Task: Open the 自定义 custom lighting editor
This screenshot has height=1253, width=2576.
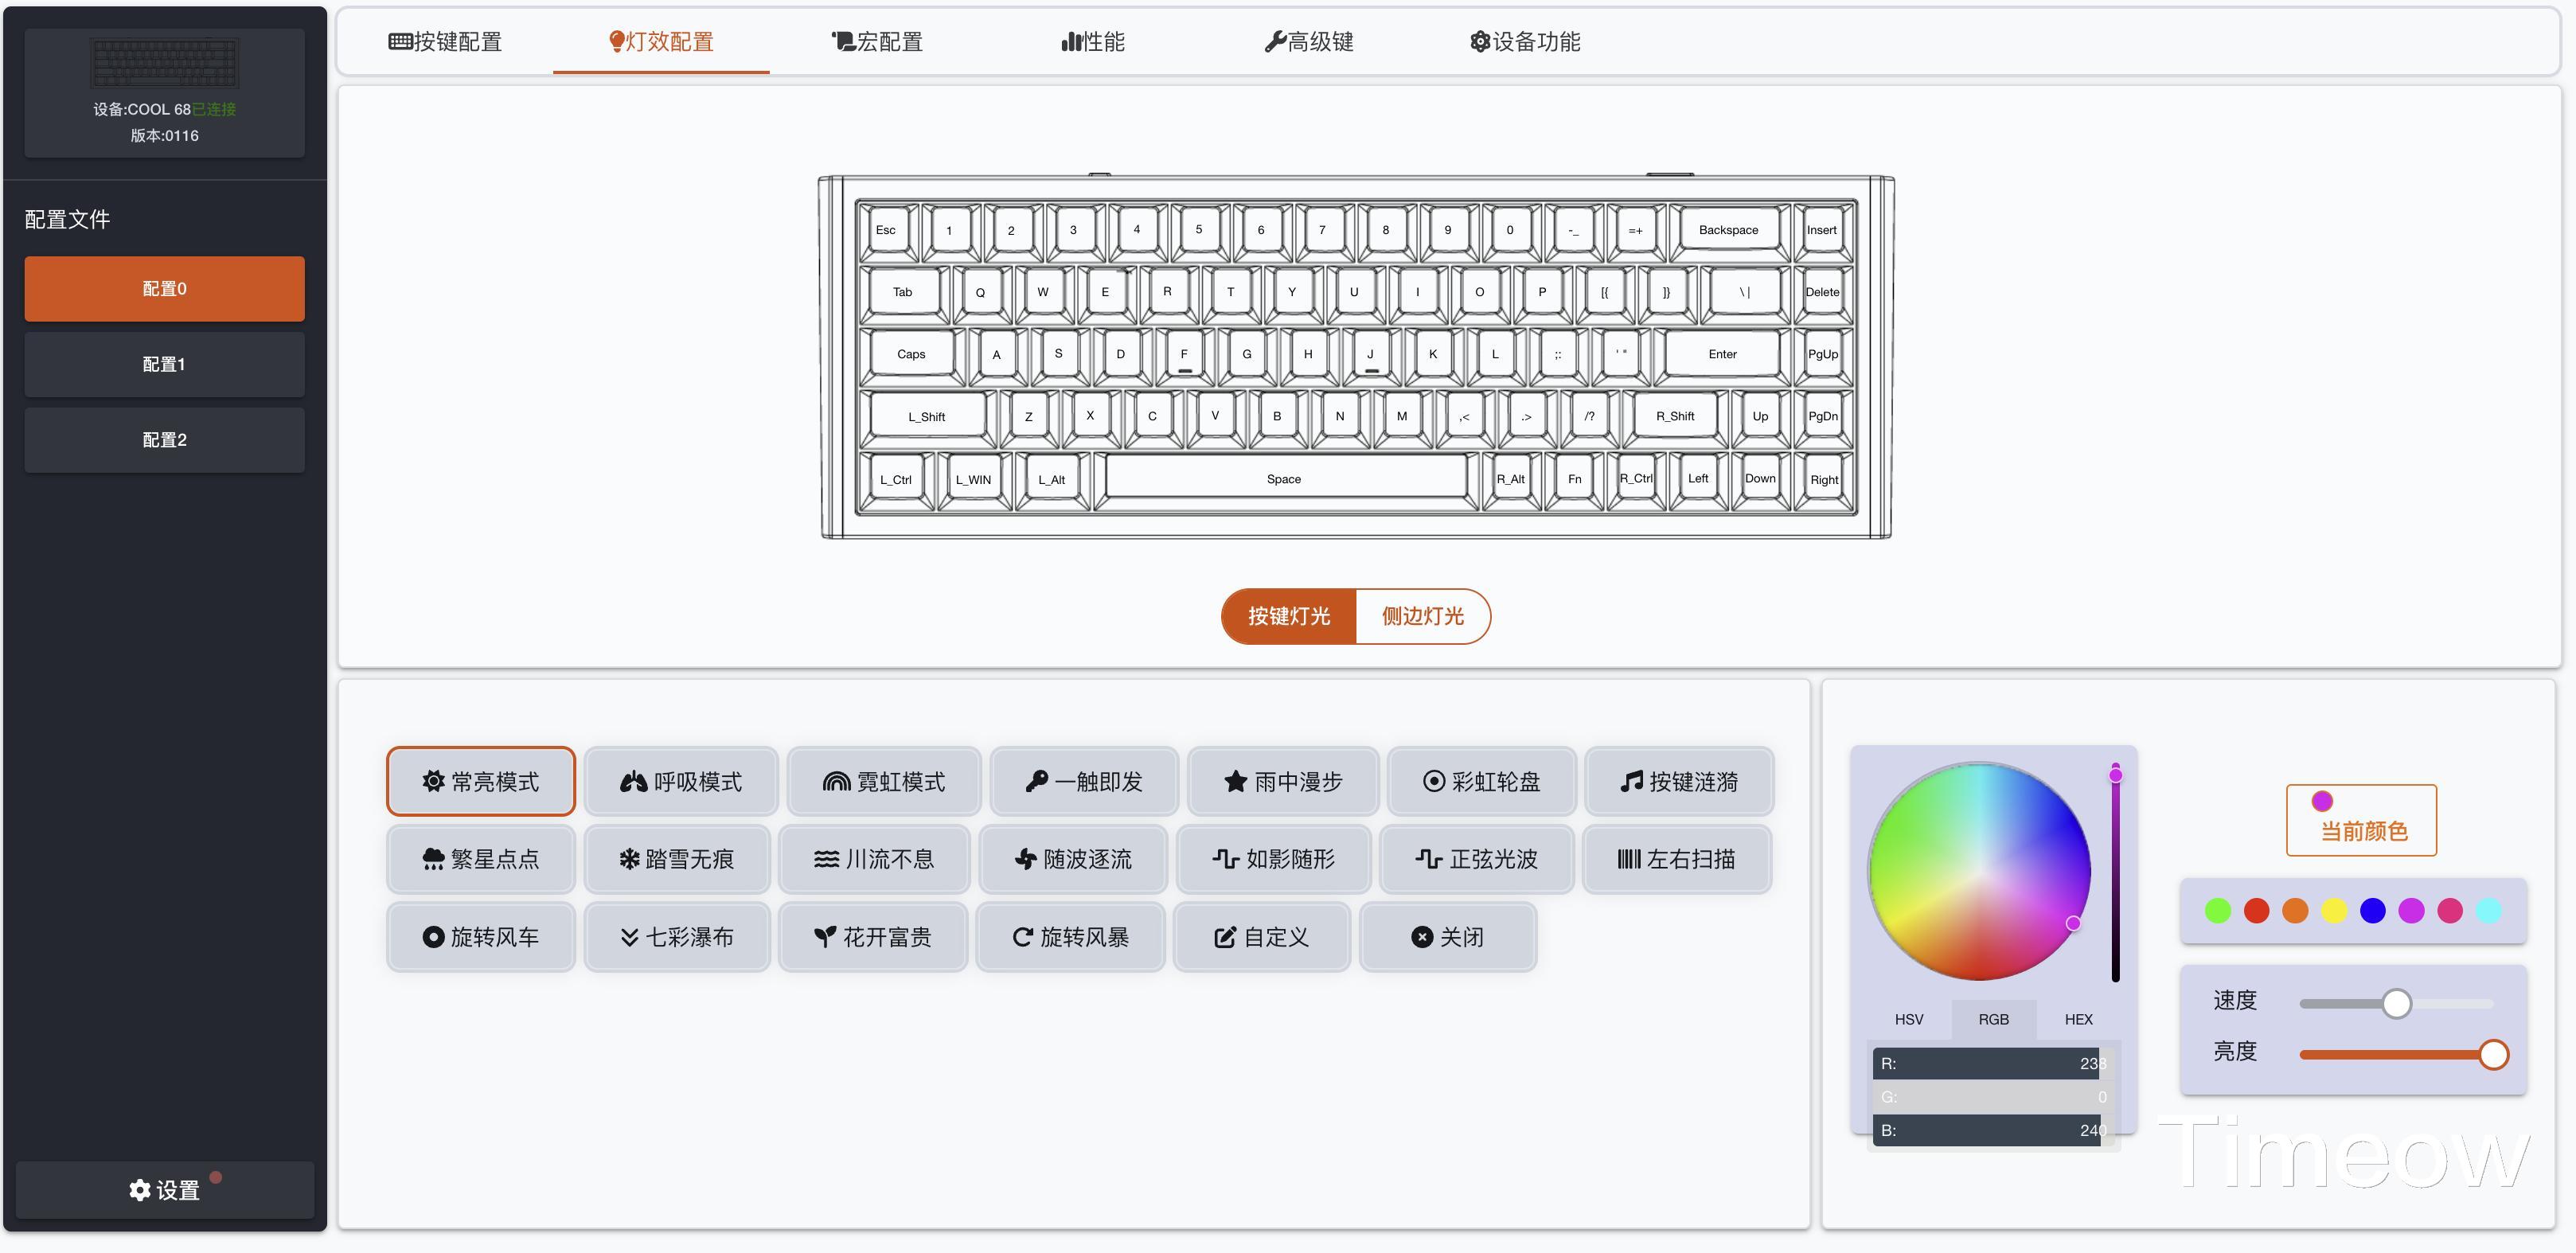Action: click(x=1261, y=937)
